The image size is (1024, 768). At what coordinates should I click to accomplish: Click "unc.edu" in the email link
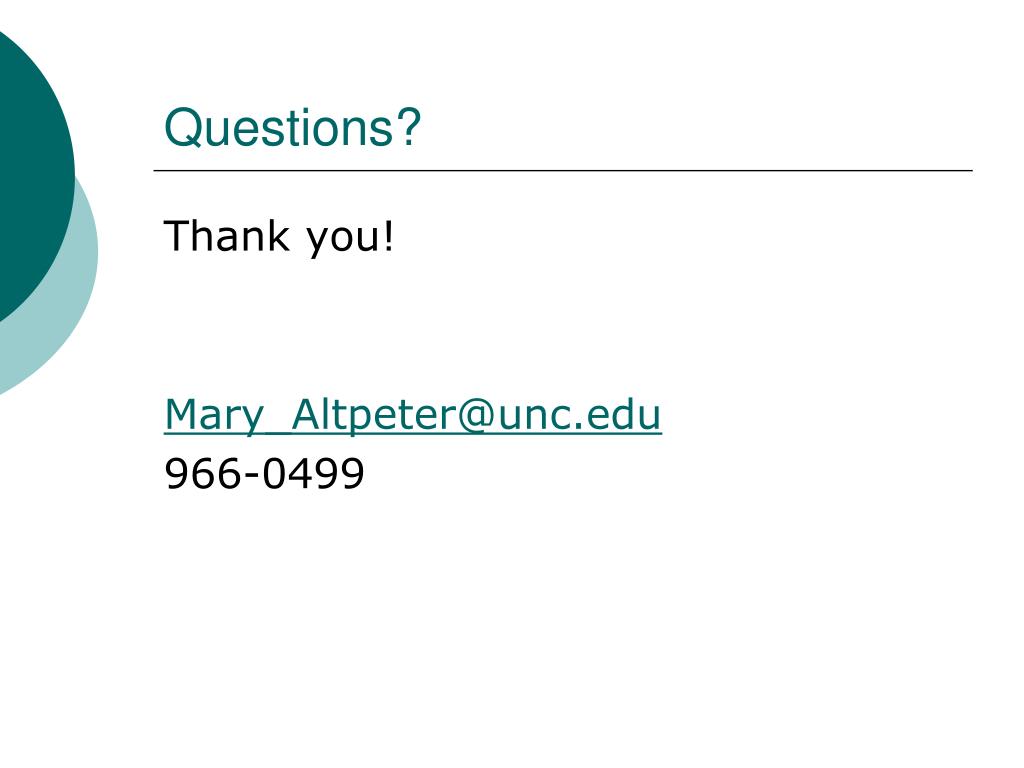[x=580, y=414]
